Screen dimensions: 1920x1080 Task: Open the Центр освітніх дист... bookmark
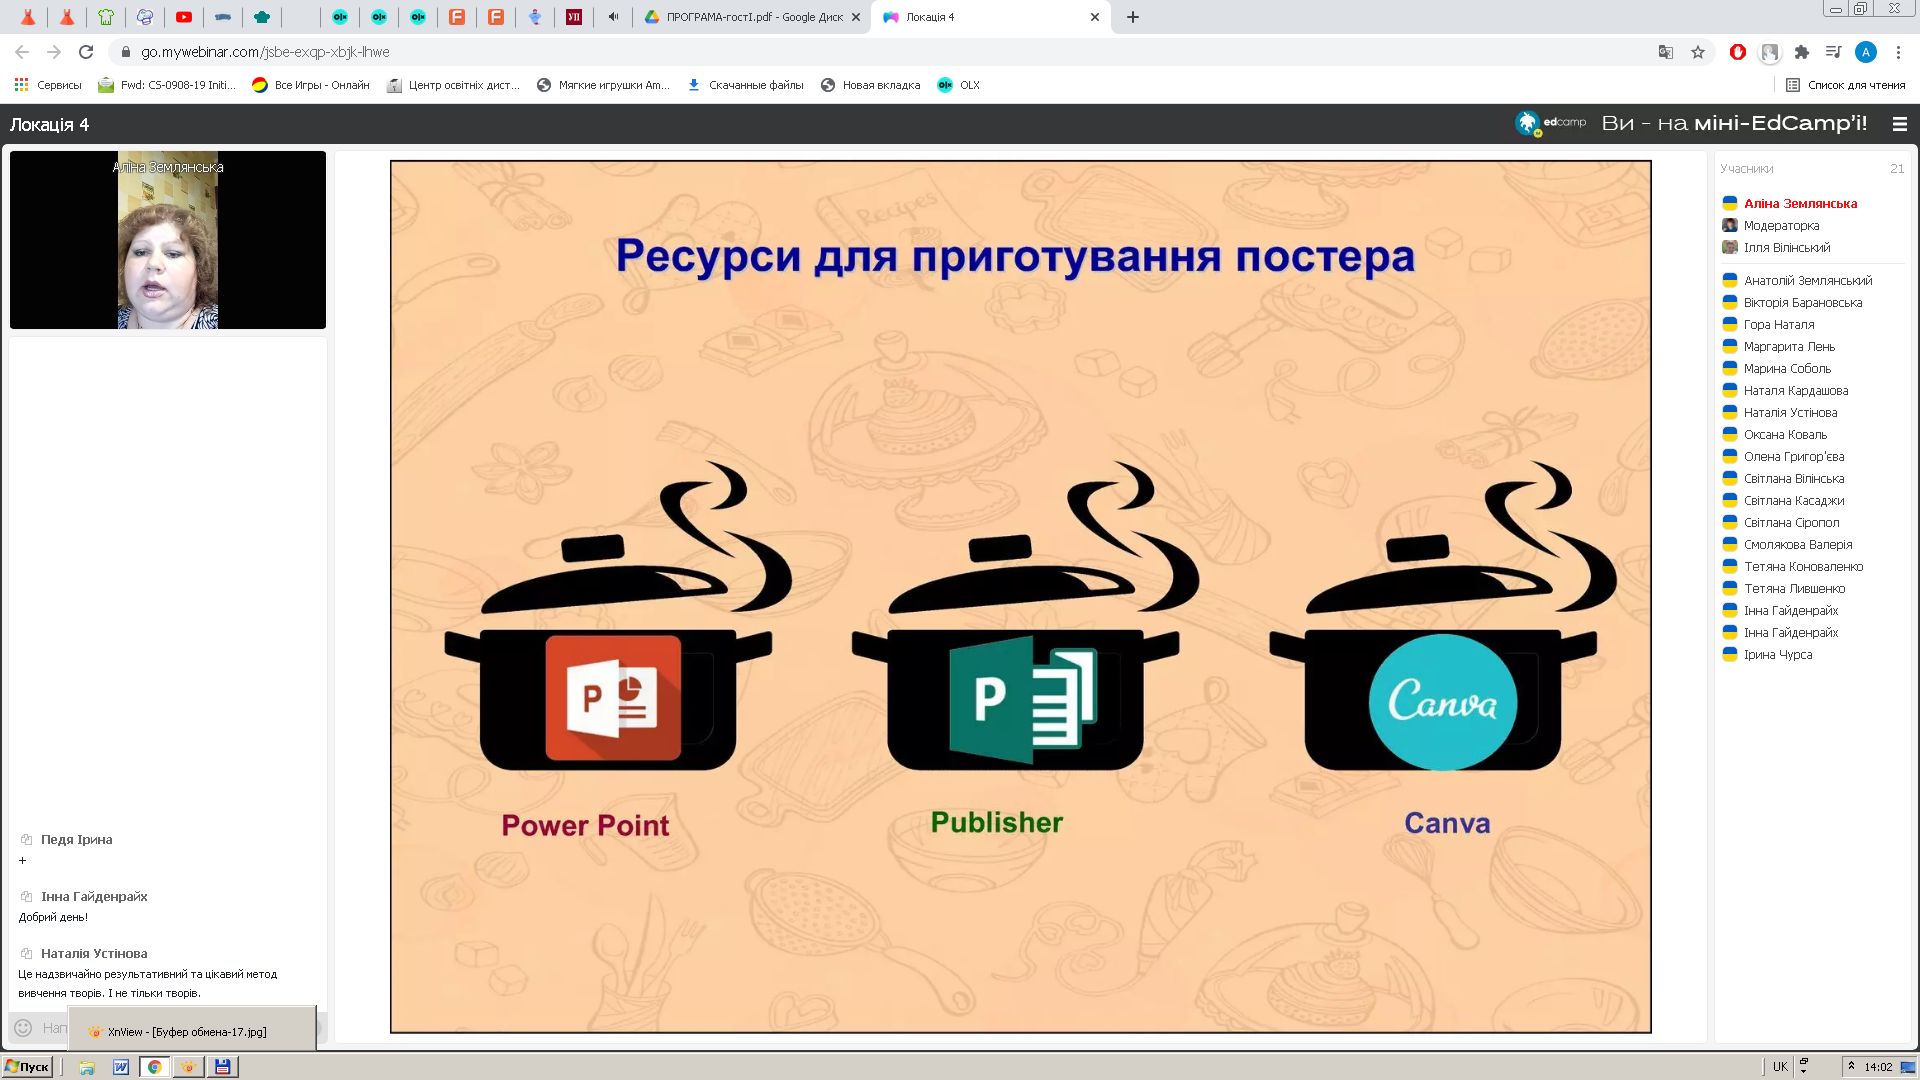pos(454,85)
